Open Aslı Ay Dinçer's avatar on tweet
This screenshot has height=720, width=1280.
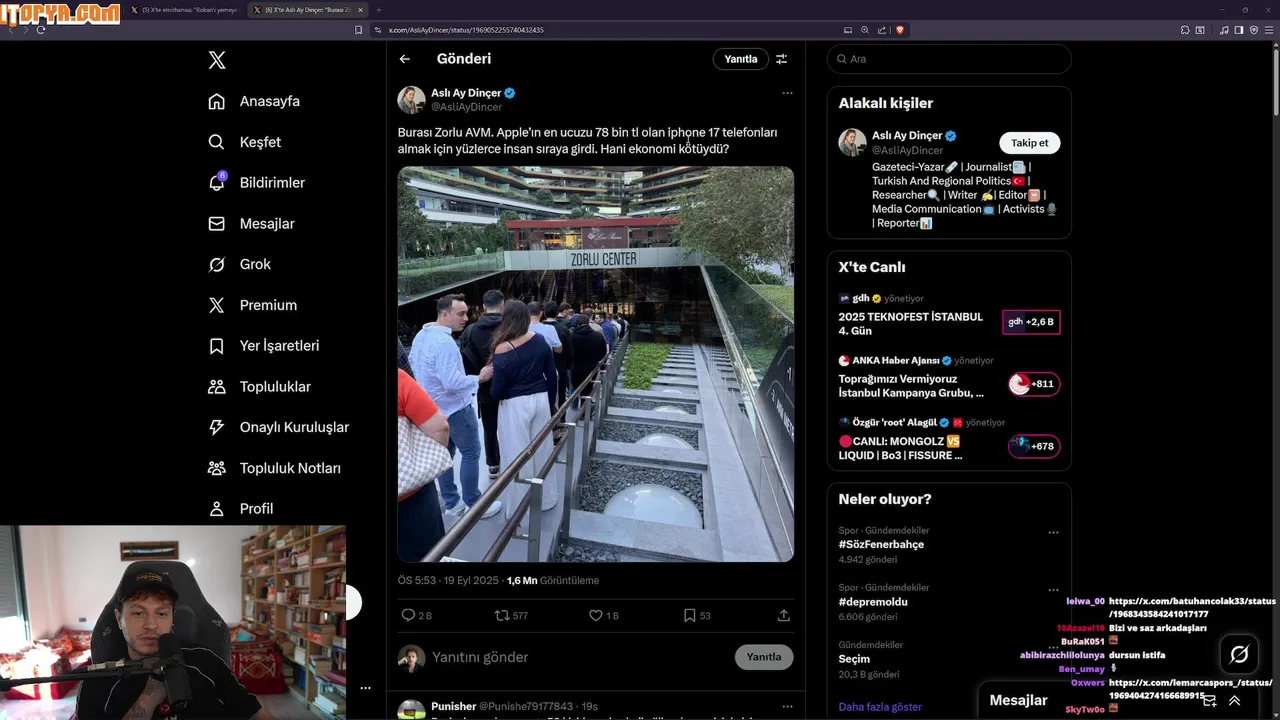411,100
